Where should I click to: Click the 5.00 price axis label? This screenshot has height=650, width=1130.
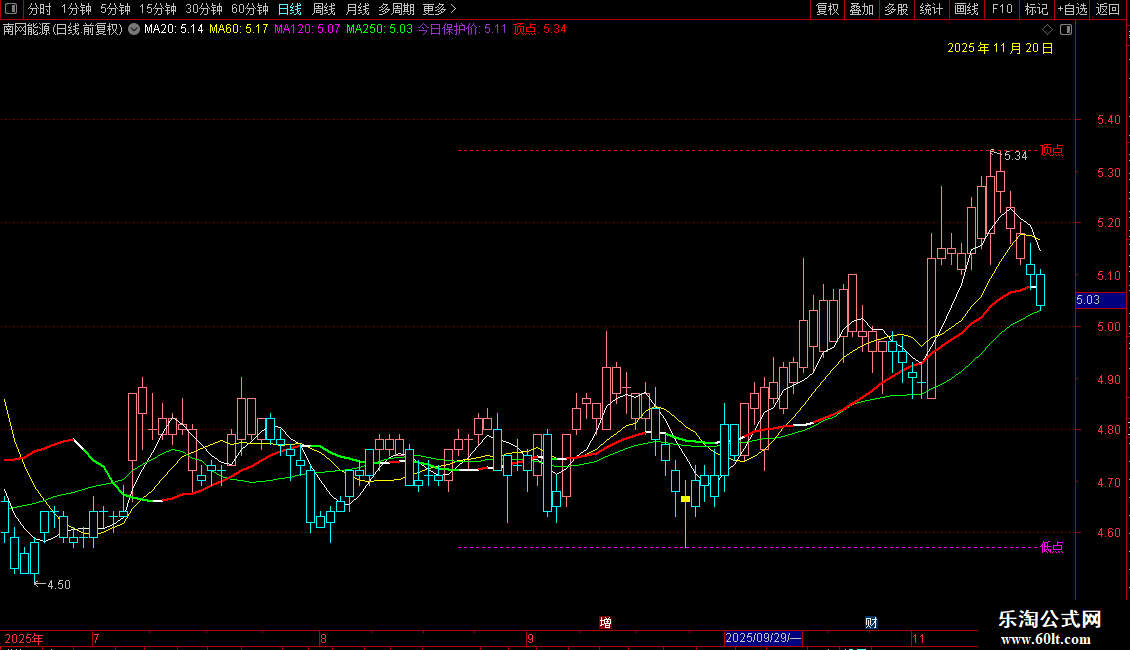click(1108, 326)
